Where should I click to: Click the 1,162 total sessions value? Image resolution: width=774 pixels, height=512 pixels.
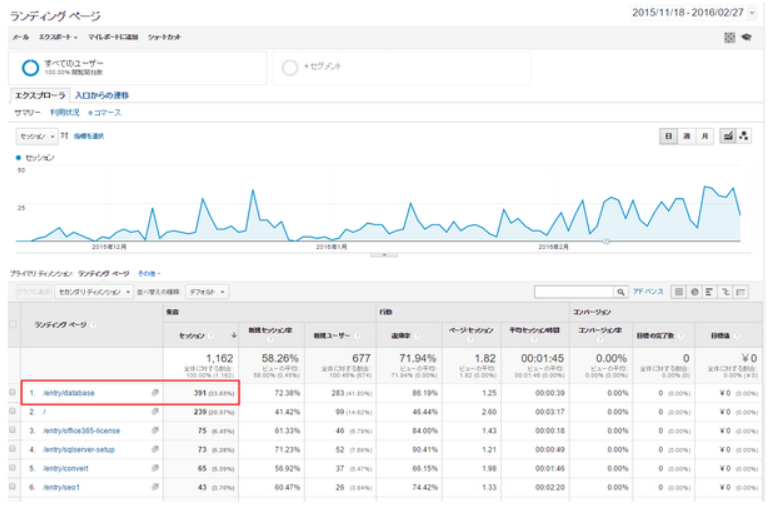pyautogui.click(x=220, y=358)
